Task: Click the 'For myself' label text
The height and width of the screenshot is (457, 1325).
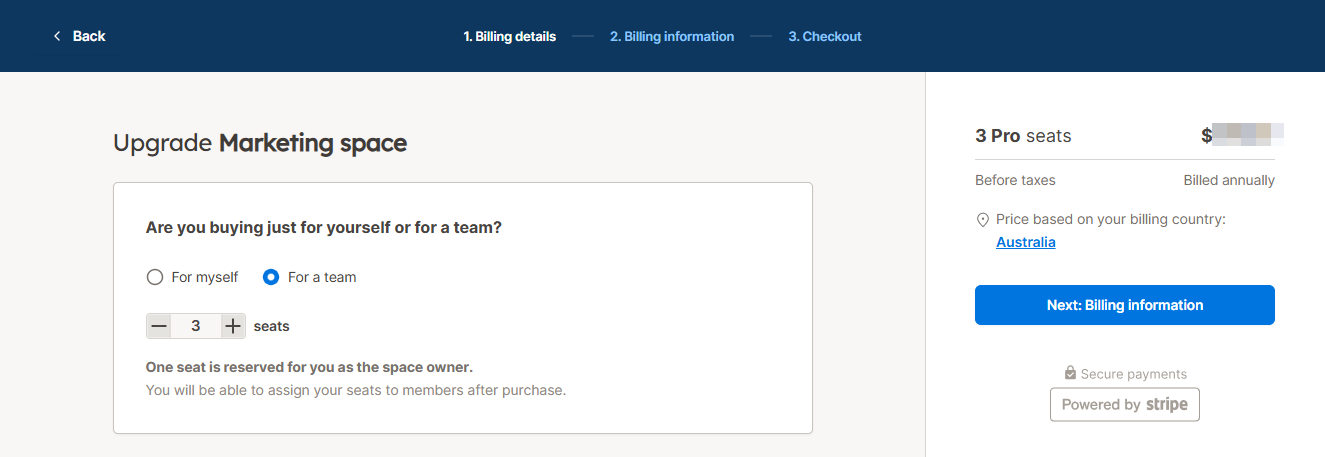Action: [204, 277]
